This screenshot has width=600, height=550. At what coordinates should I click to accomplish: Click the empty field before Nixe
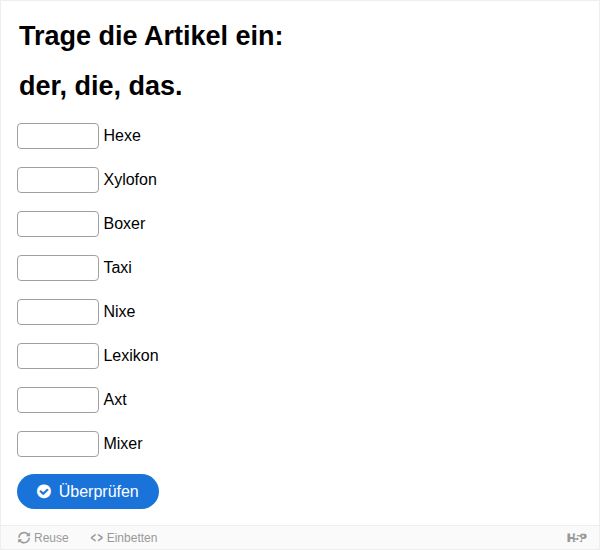point(58,312)
